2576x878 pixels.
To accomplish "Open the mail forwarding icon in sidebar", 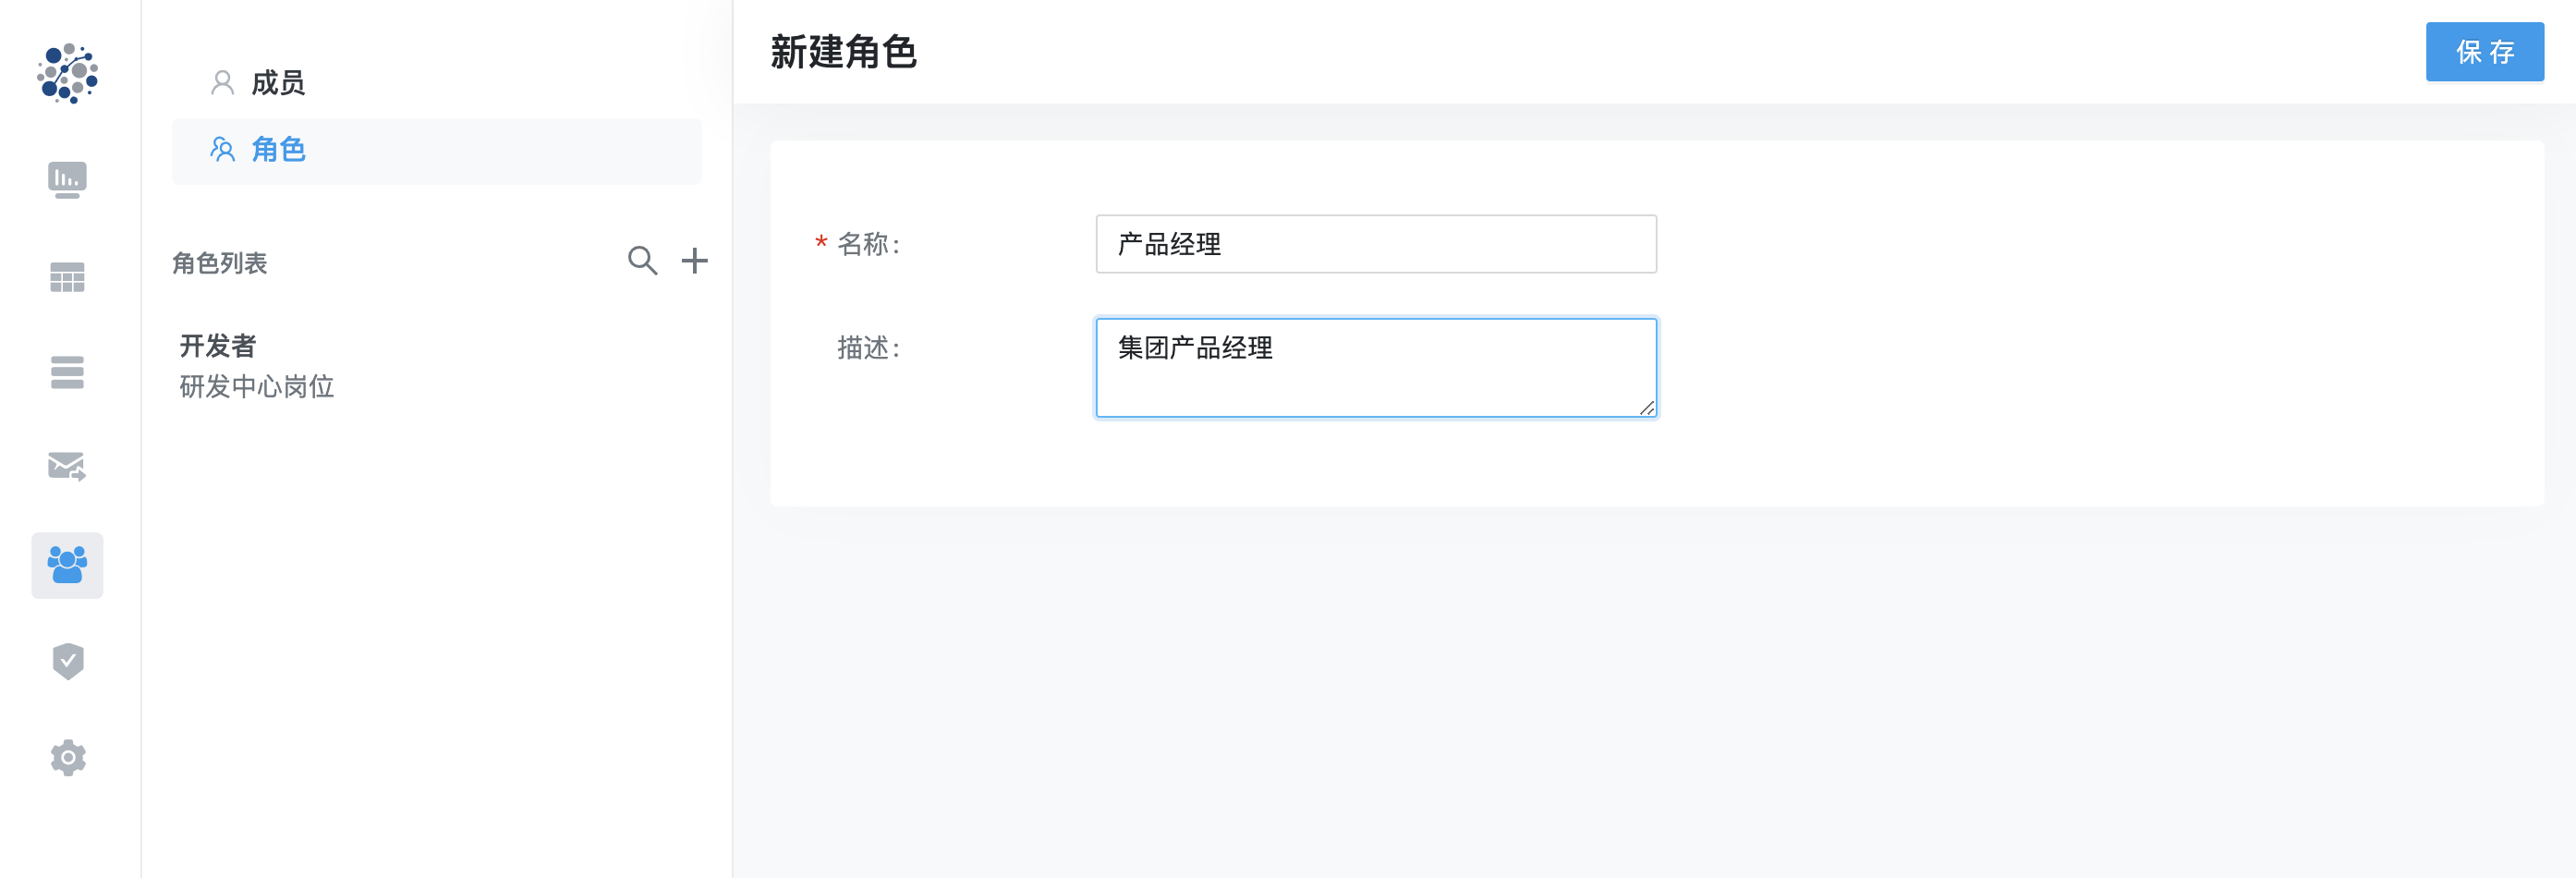I will [x=67, y=466].
